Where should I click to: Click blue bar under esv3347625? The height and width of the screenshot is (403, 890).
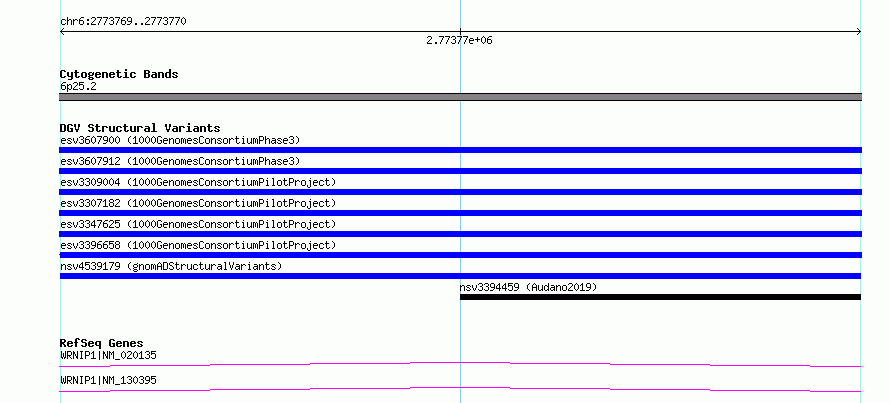(x=460, y=234)
